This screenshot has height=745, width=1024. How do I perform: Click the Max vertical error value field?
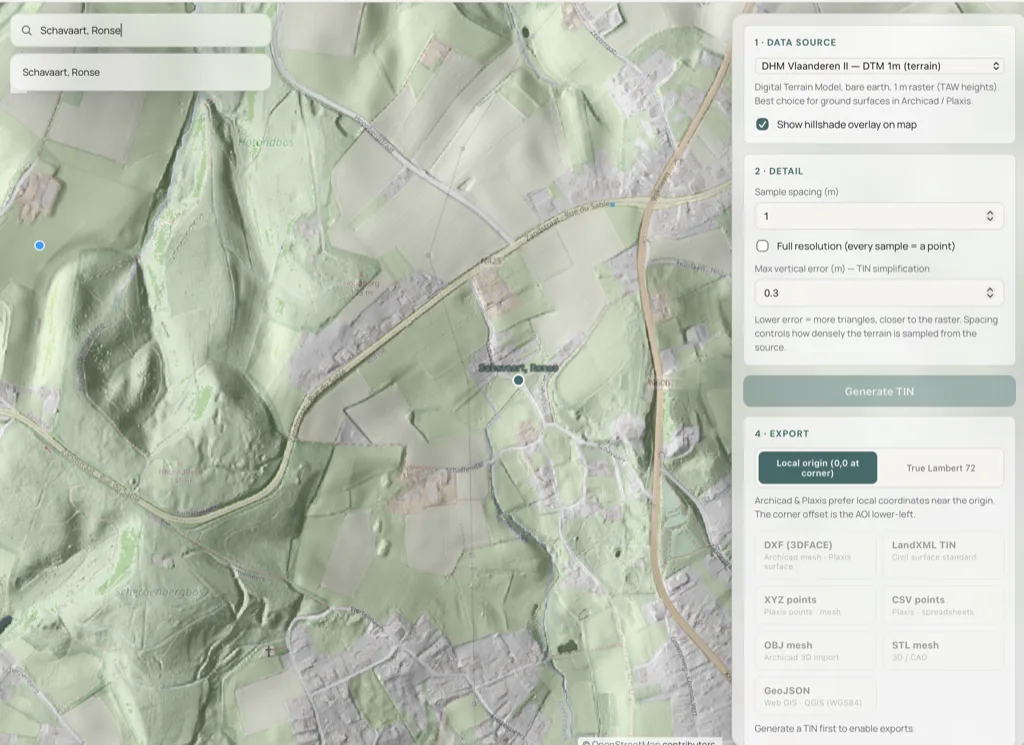[878, 293]
